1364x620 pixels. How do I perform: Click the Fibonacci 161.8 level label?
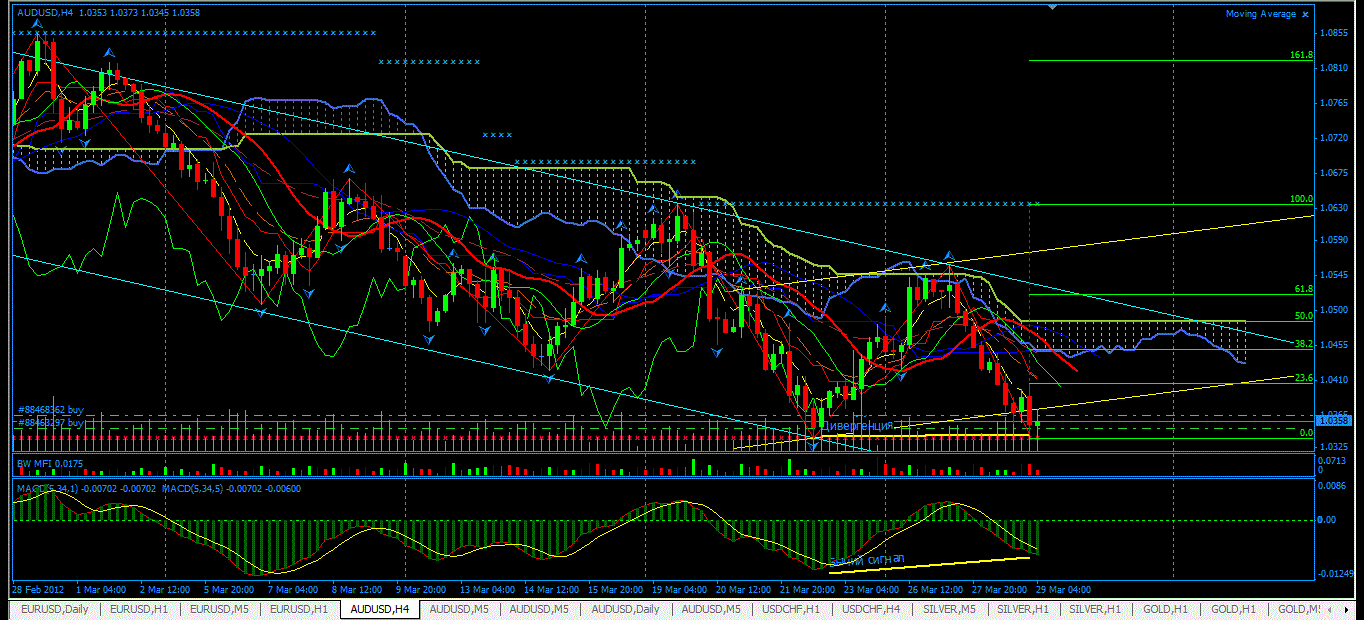click(x=1301, y=55)
